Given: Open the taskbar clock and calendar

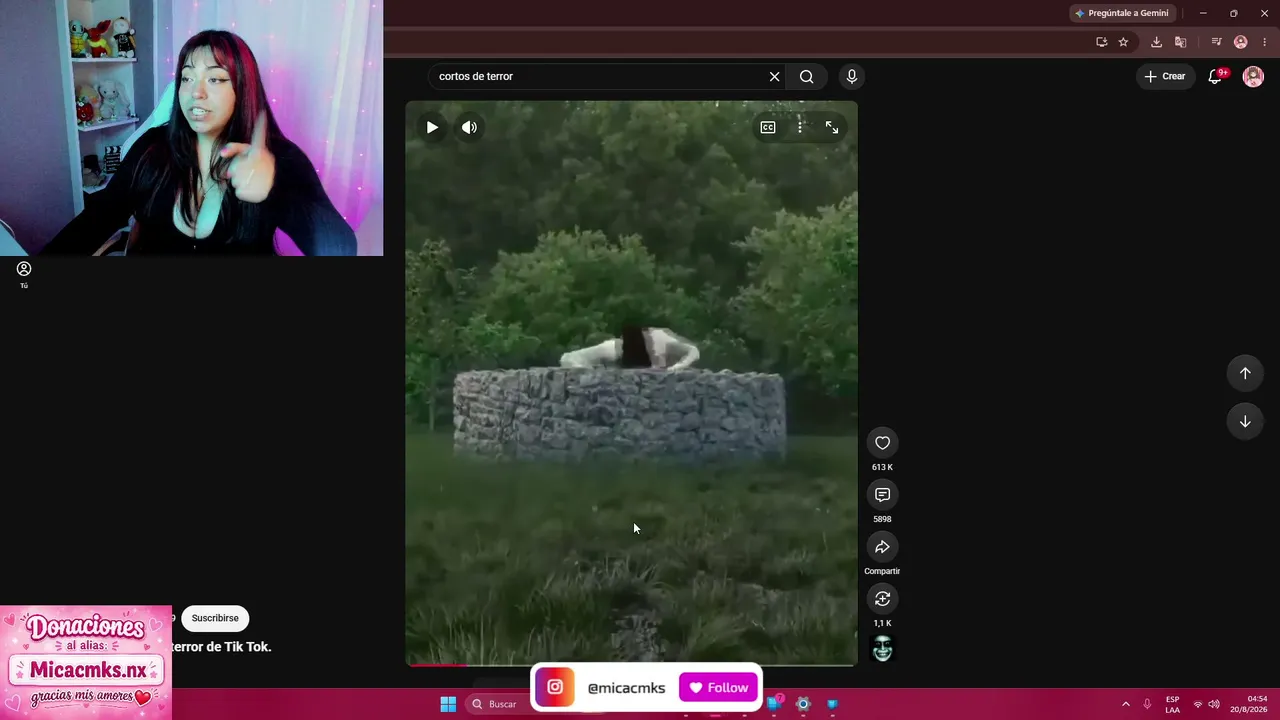Looking at the screenshot, I should click(x=1250, y=704).
